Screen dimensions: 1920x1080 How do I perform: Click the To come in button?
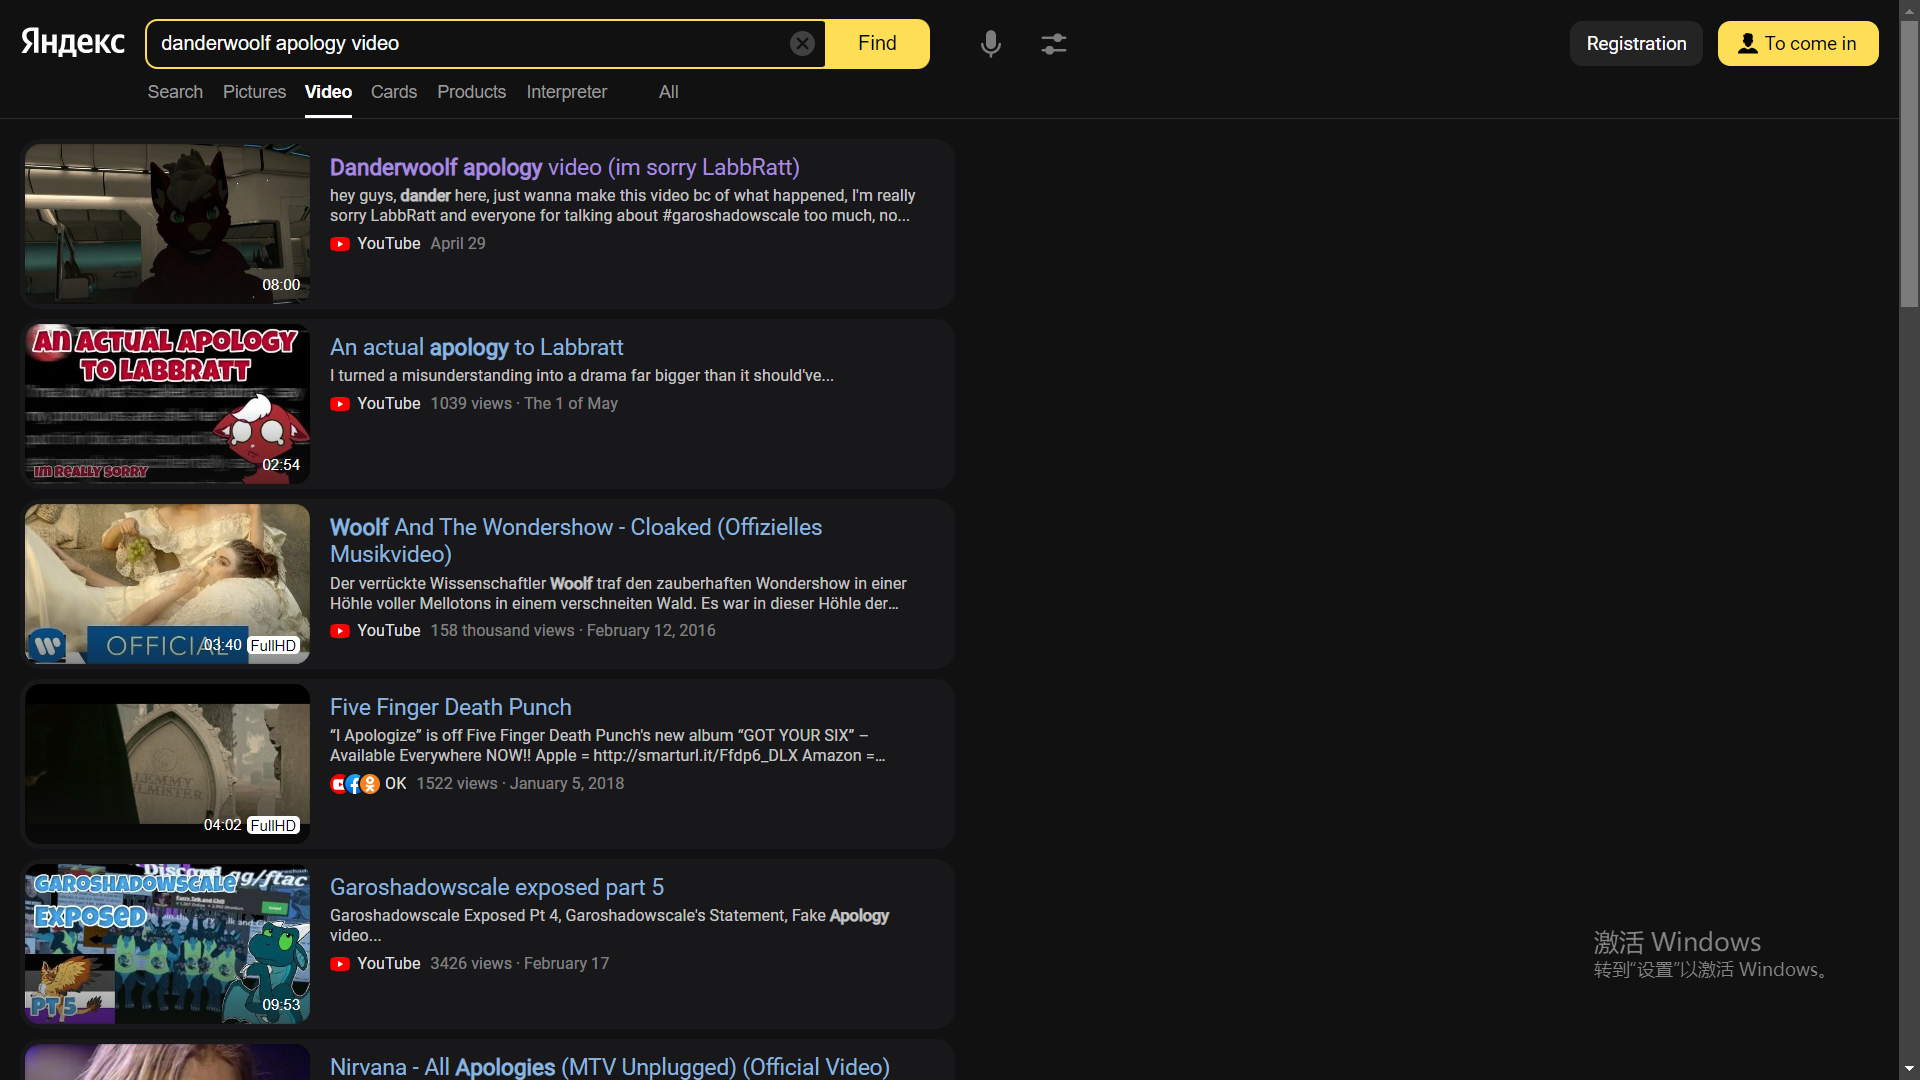pos(1797,43)
